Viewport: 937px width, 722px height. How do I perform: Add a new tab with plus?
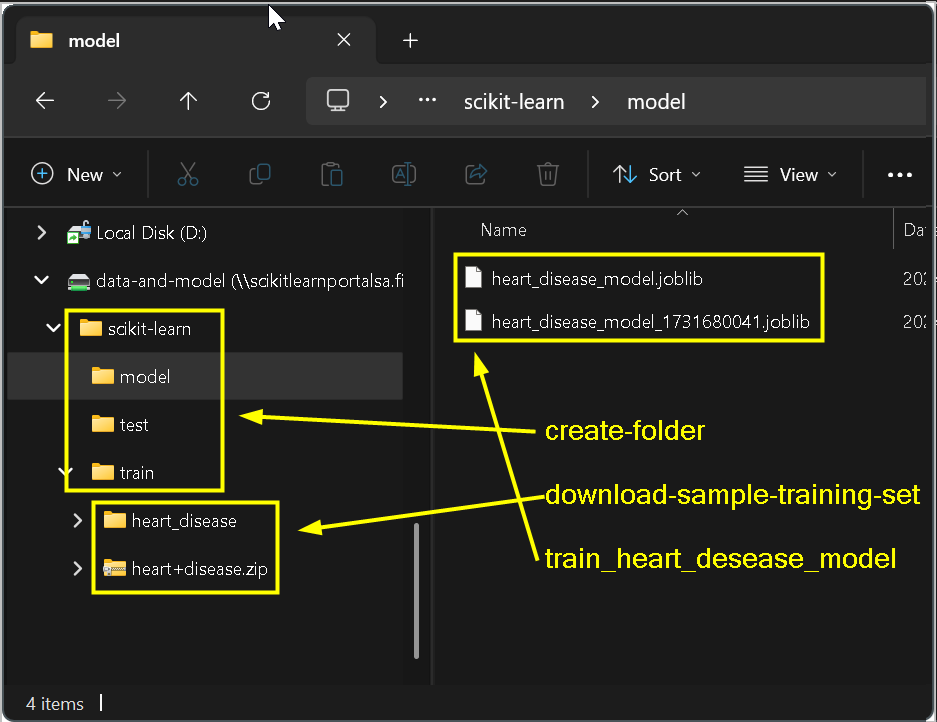point(410,41)
